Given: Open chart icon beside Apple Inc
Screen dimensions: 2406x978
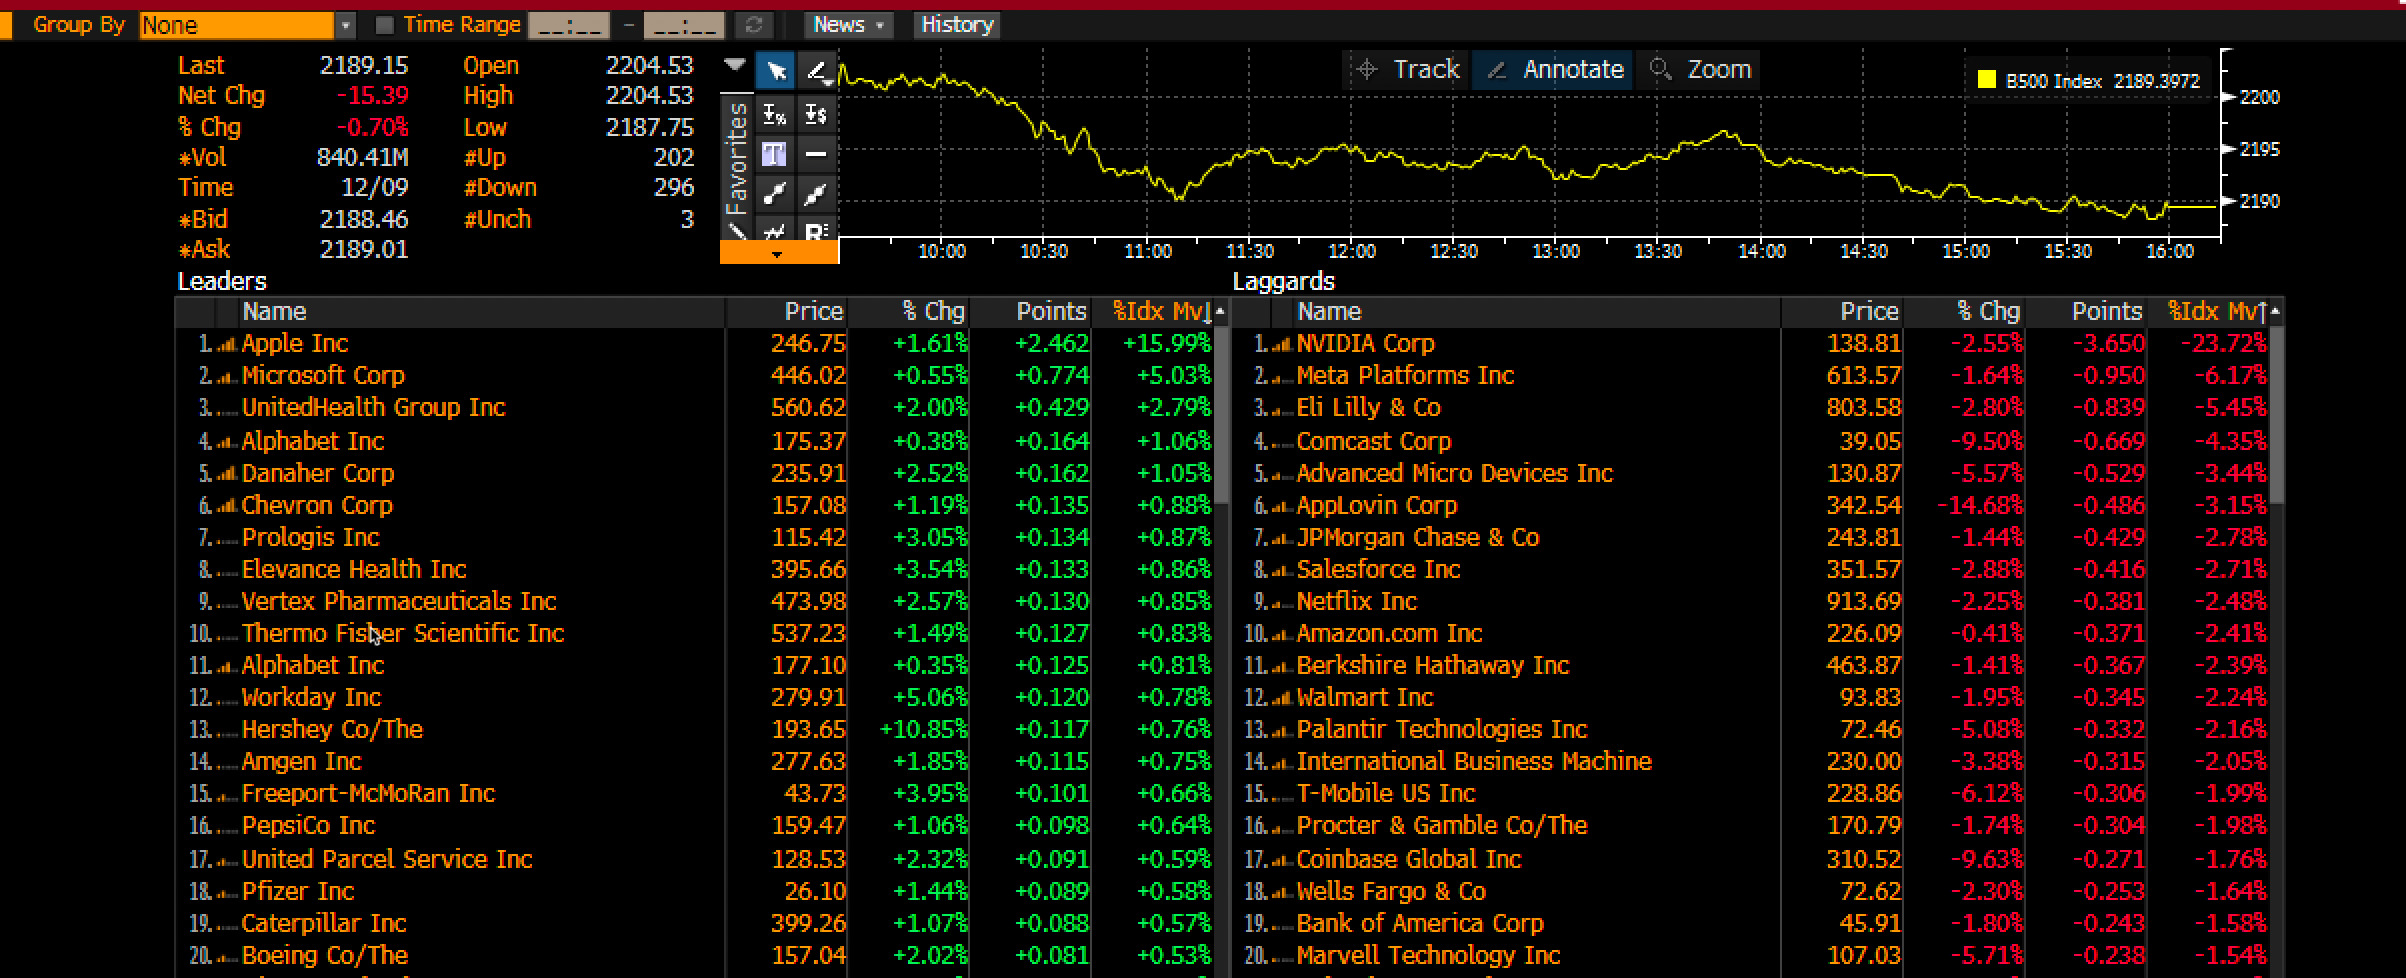Looking at the screenshot, I should (x=226, y=344).
